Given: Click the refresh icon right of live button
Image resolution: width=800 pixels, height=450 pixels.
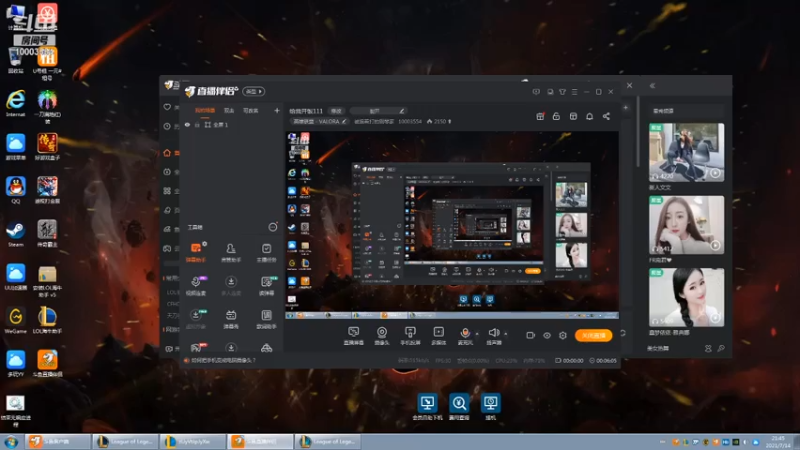Looking at the screenshot, I should (x=622, y=333).
